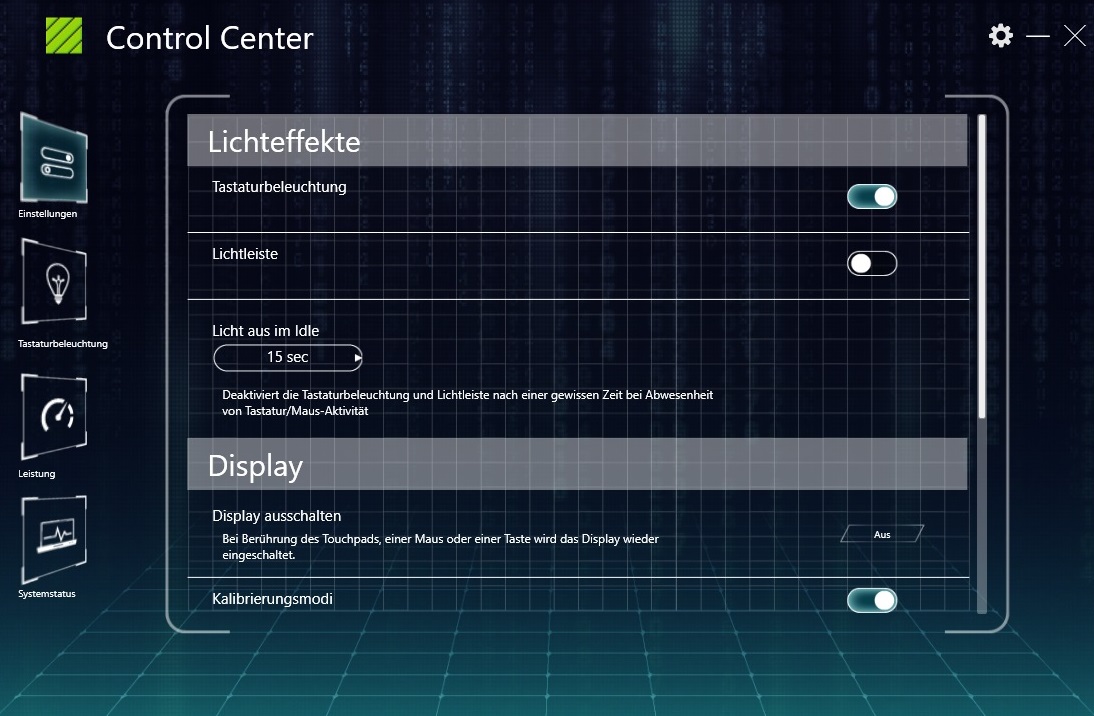Close the Control Center window
1094x716 pixels.
point(1074,36)
